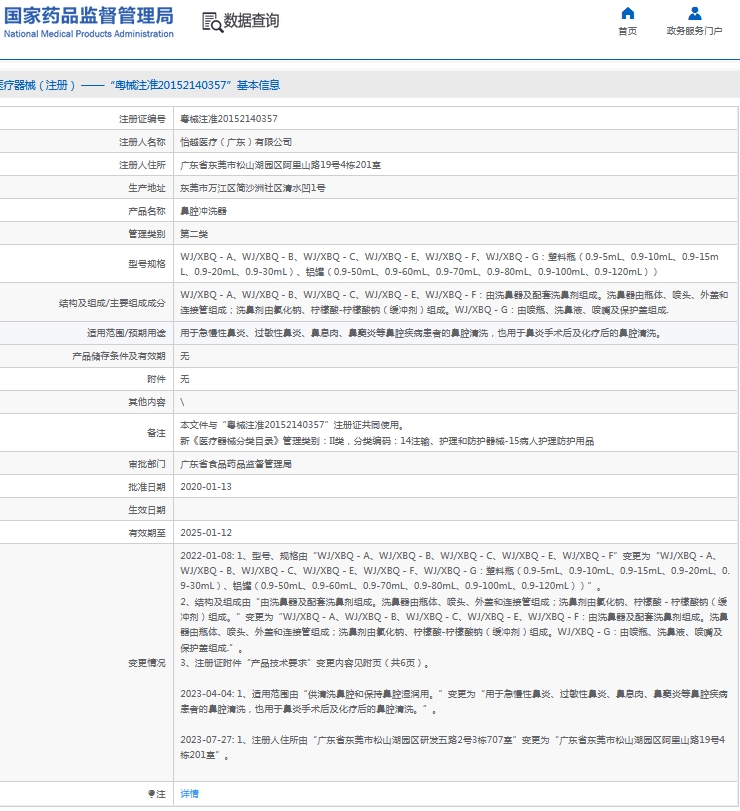Click the 产品名称 row label
This screenshot has width=740, height=811.
(x=147, y=211)
